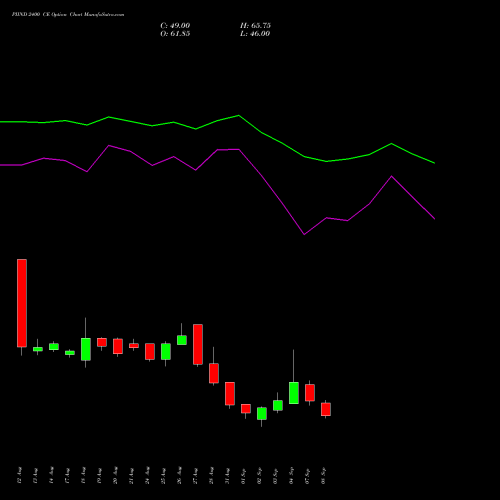The width and height of the screenshot is (500, 500).
Task: Click the close value C: 49.00
Action: [x=175, y=26]
